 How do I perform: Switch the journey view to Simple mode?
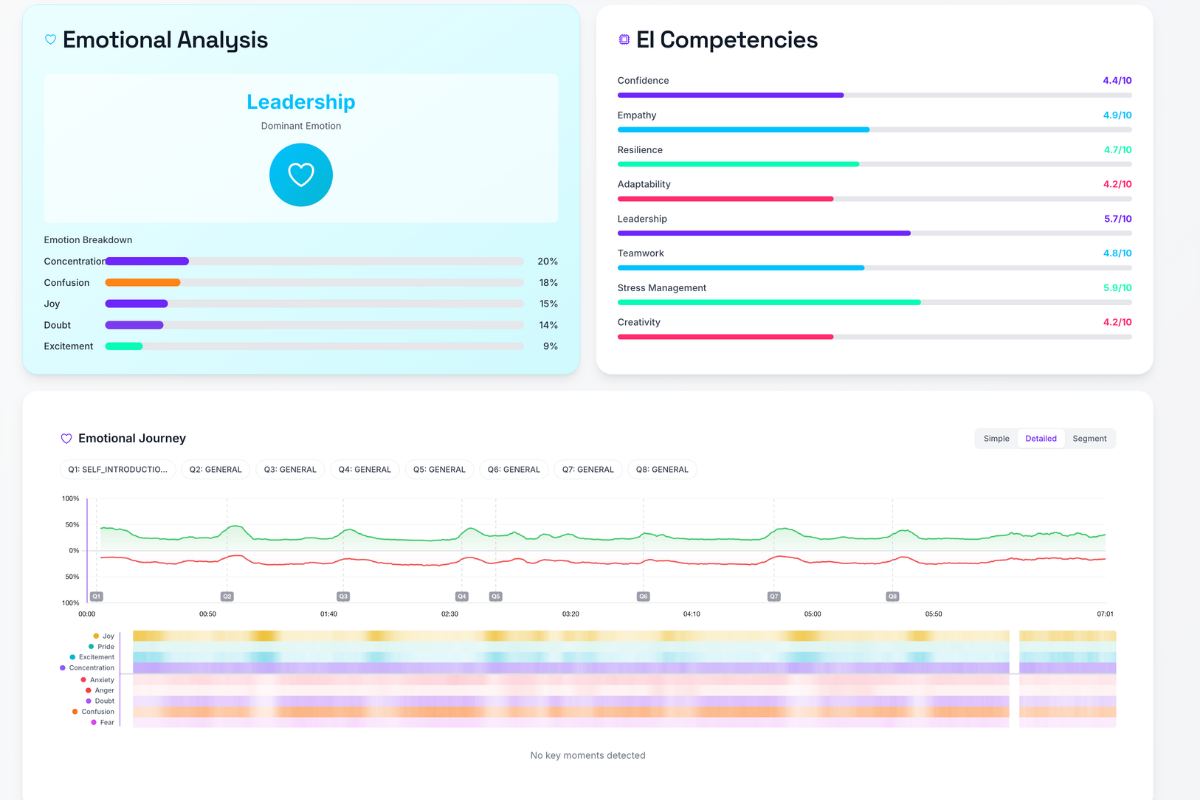click(x=996, y=438)
